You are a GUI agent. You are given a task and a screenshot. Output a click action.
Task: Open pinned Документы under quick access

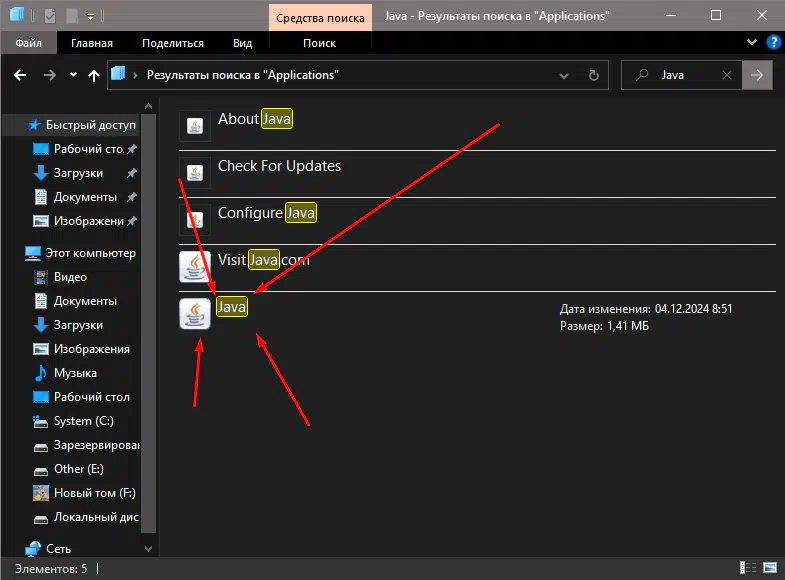point(85,197)
